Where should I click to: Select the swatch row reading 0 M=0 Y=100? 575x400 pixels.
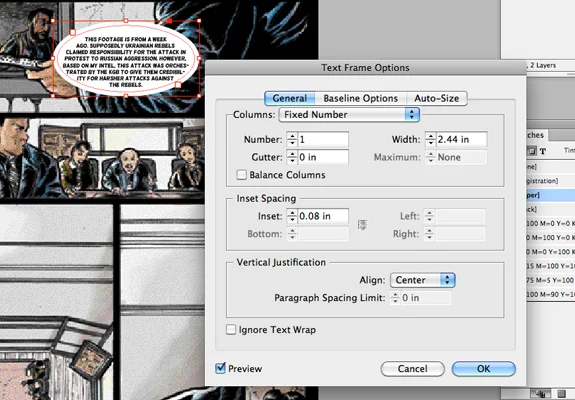(x=551, y=252)
